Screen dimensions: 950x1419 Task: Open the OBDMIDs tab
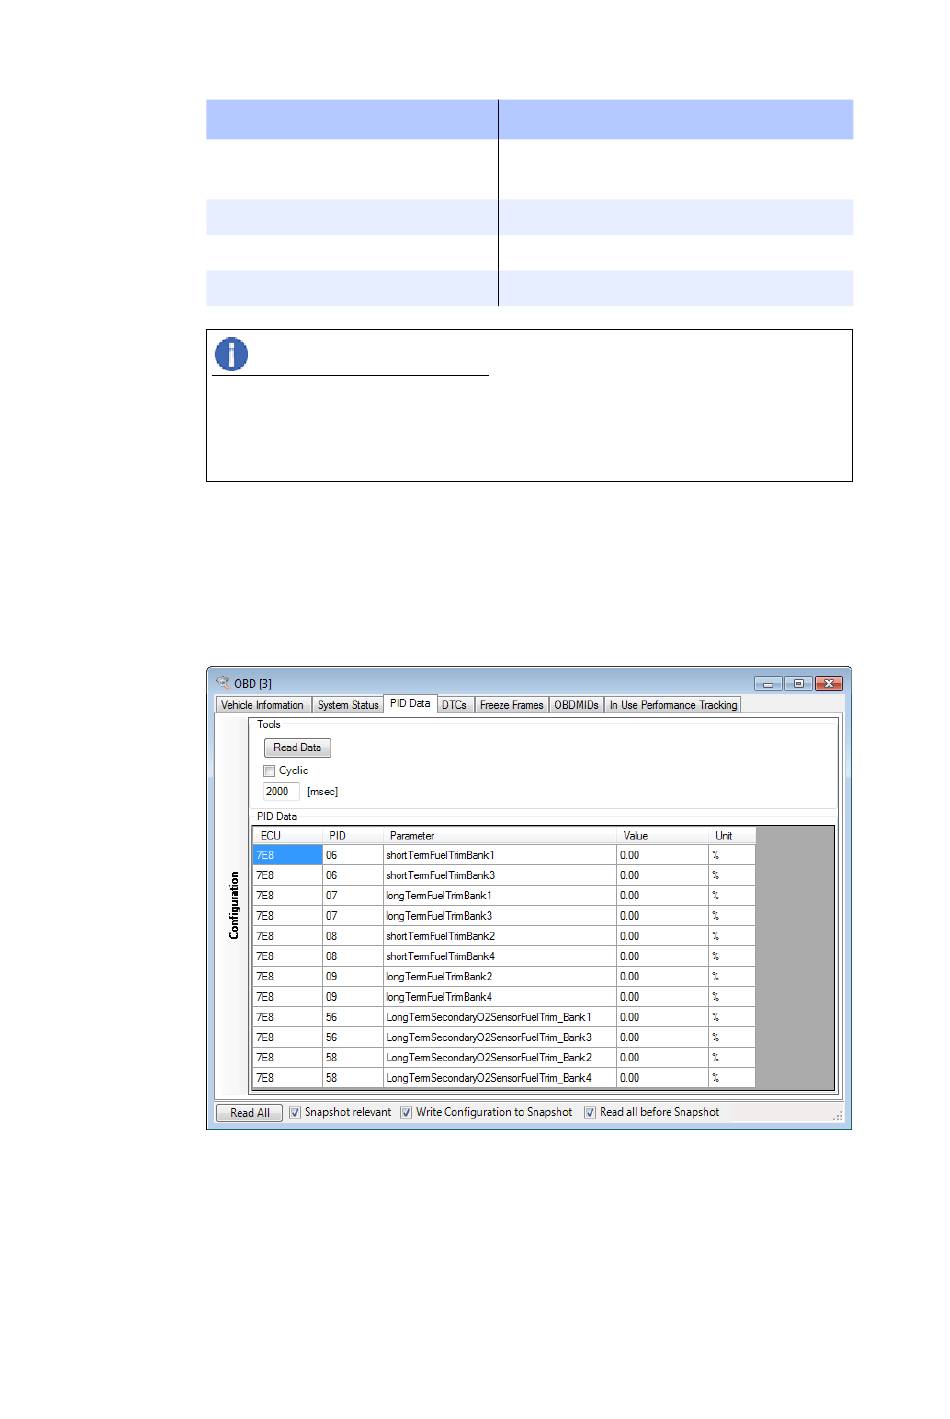pyautogui.click(x=576, y=705)
